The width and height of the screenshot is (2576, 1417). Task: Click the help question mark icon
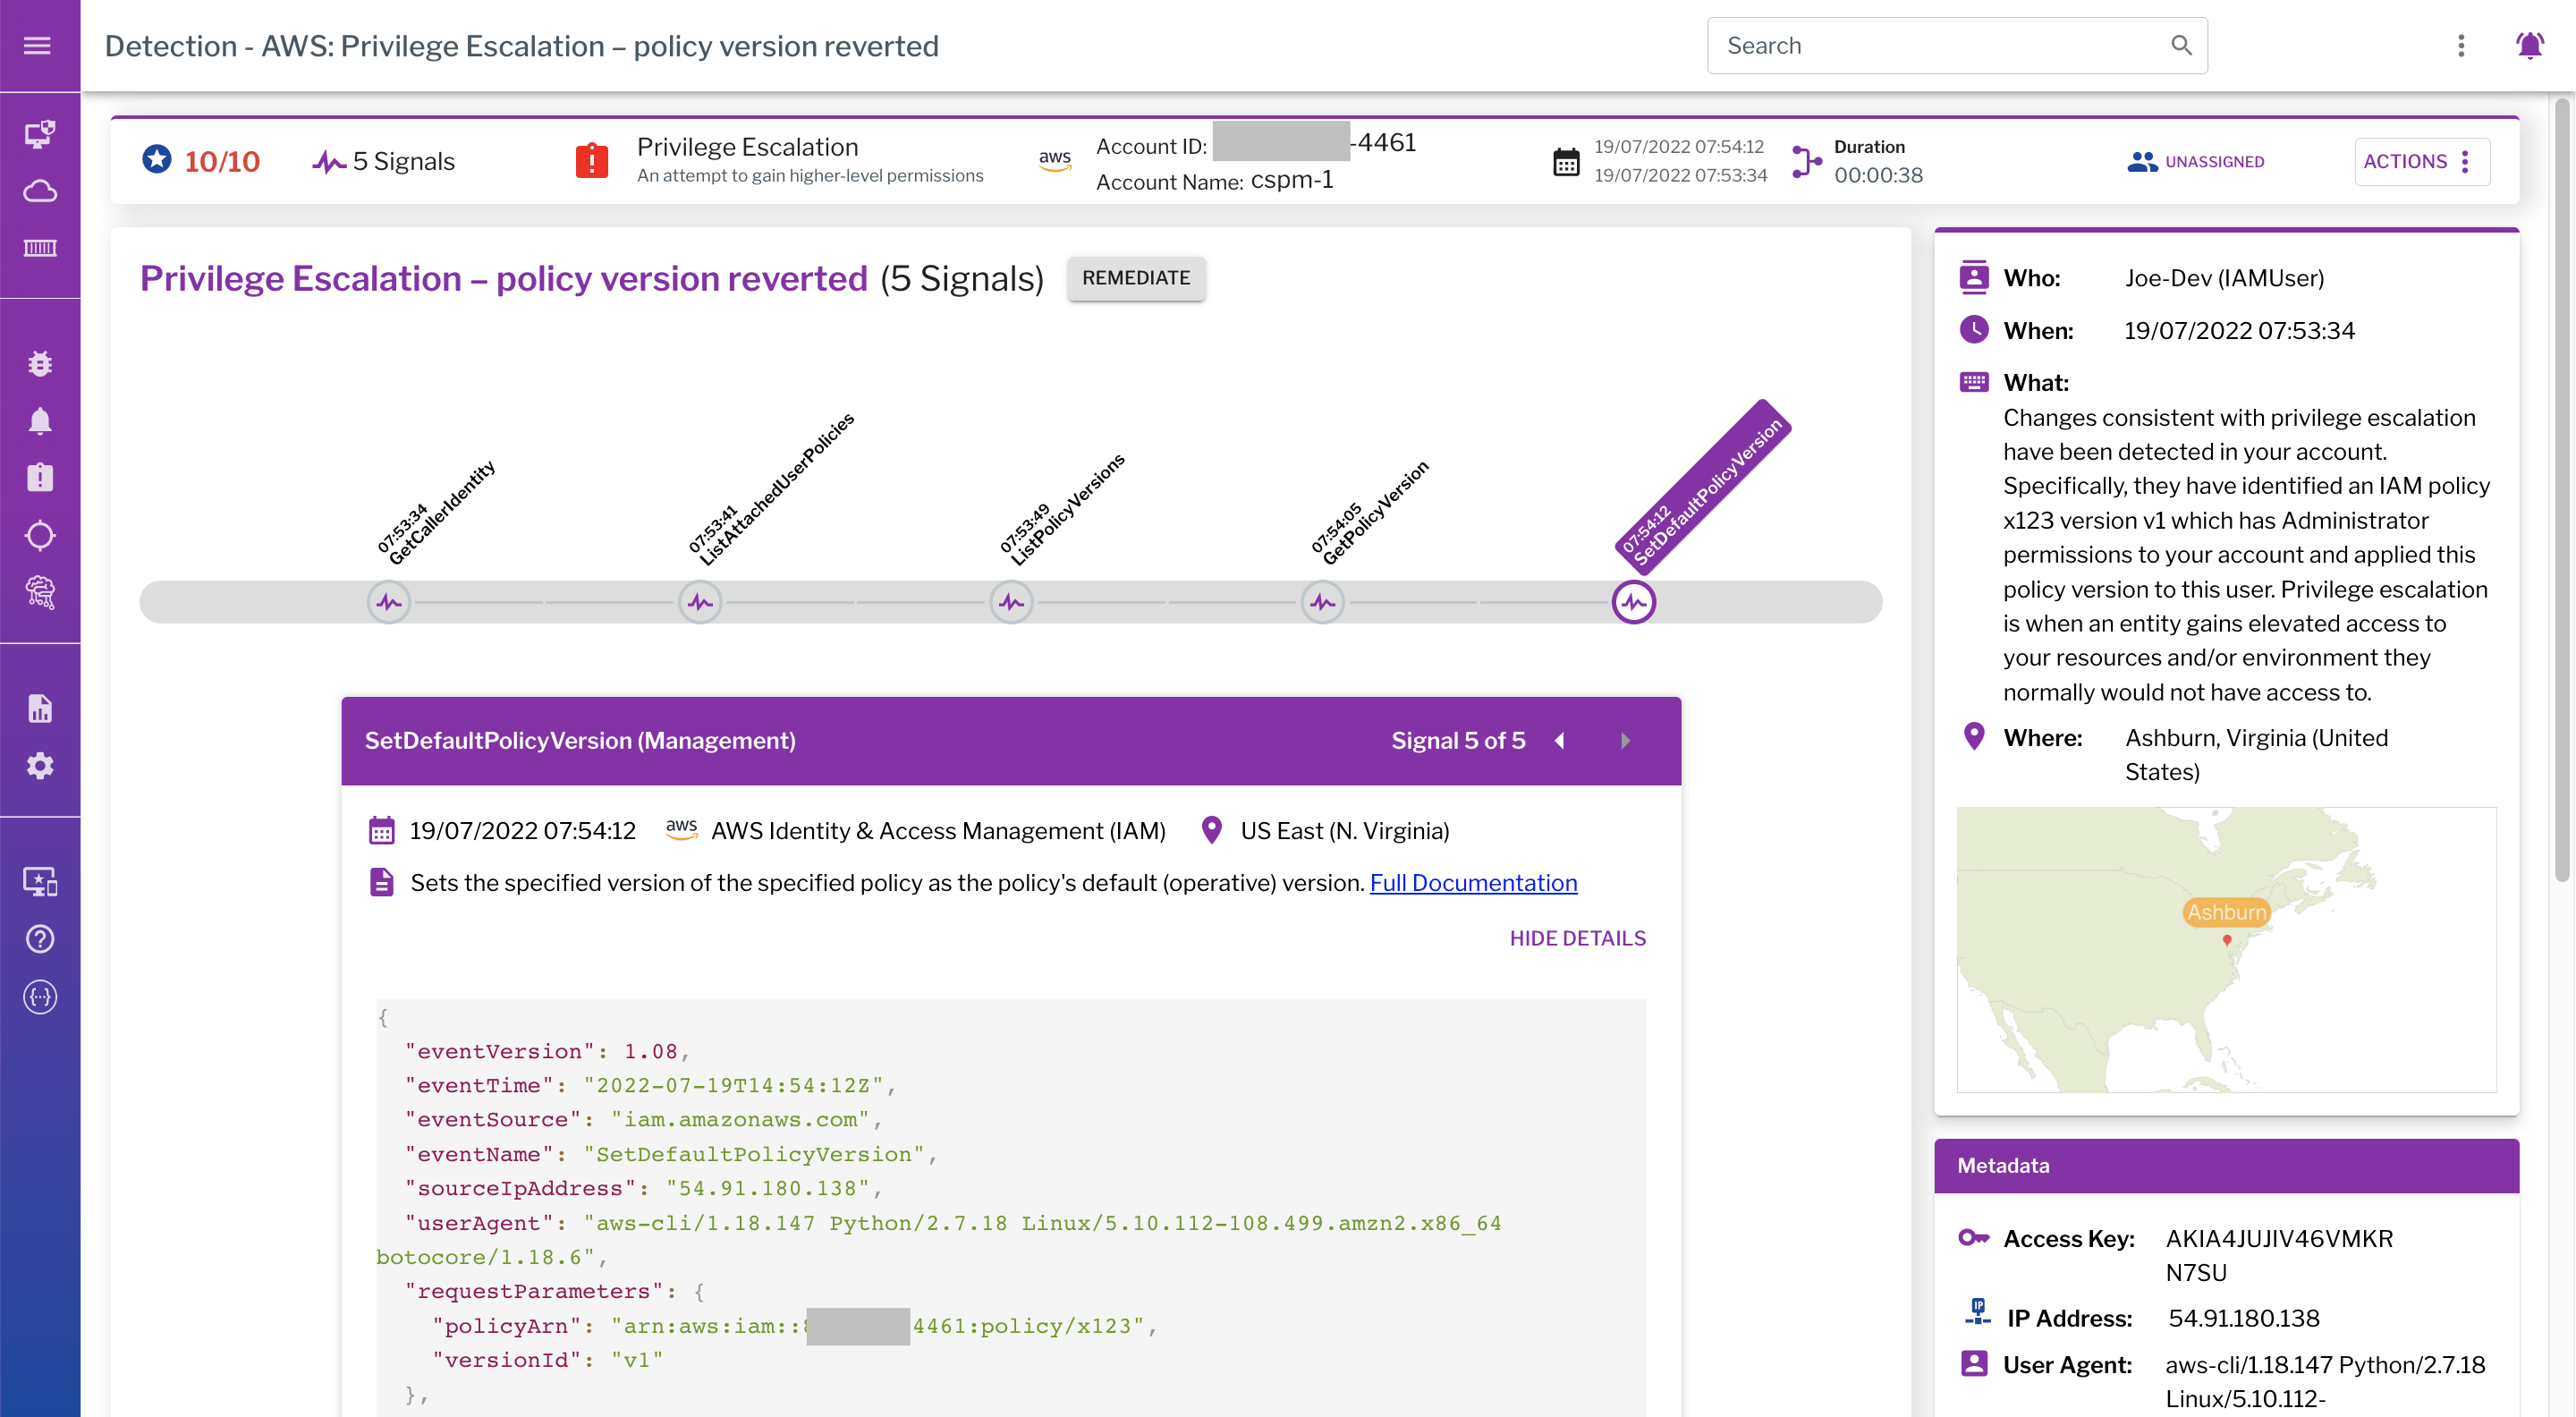pyautogui.click(x=40, y=939)
